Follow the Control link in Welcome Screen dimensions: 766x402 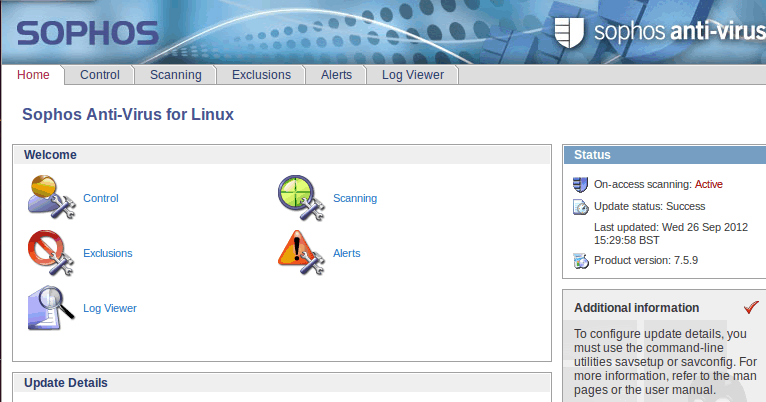pos(101,198)
